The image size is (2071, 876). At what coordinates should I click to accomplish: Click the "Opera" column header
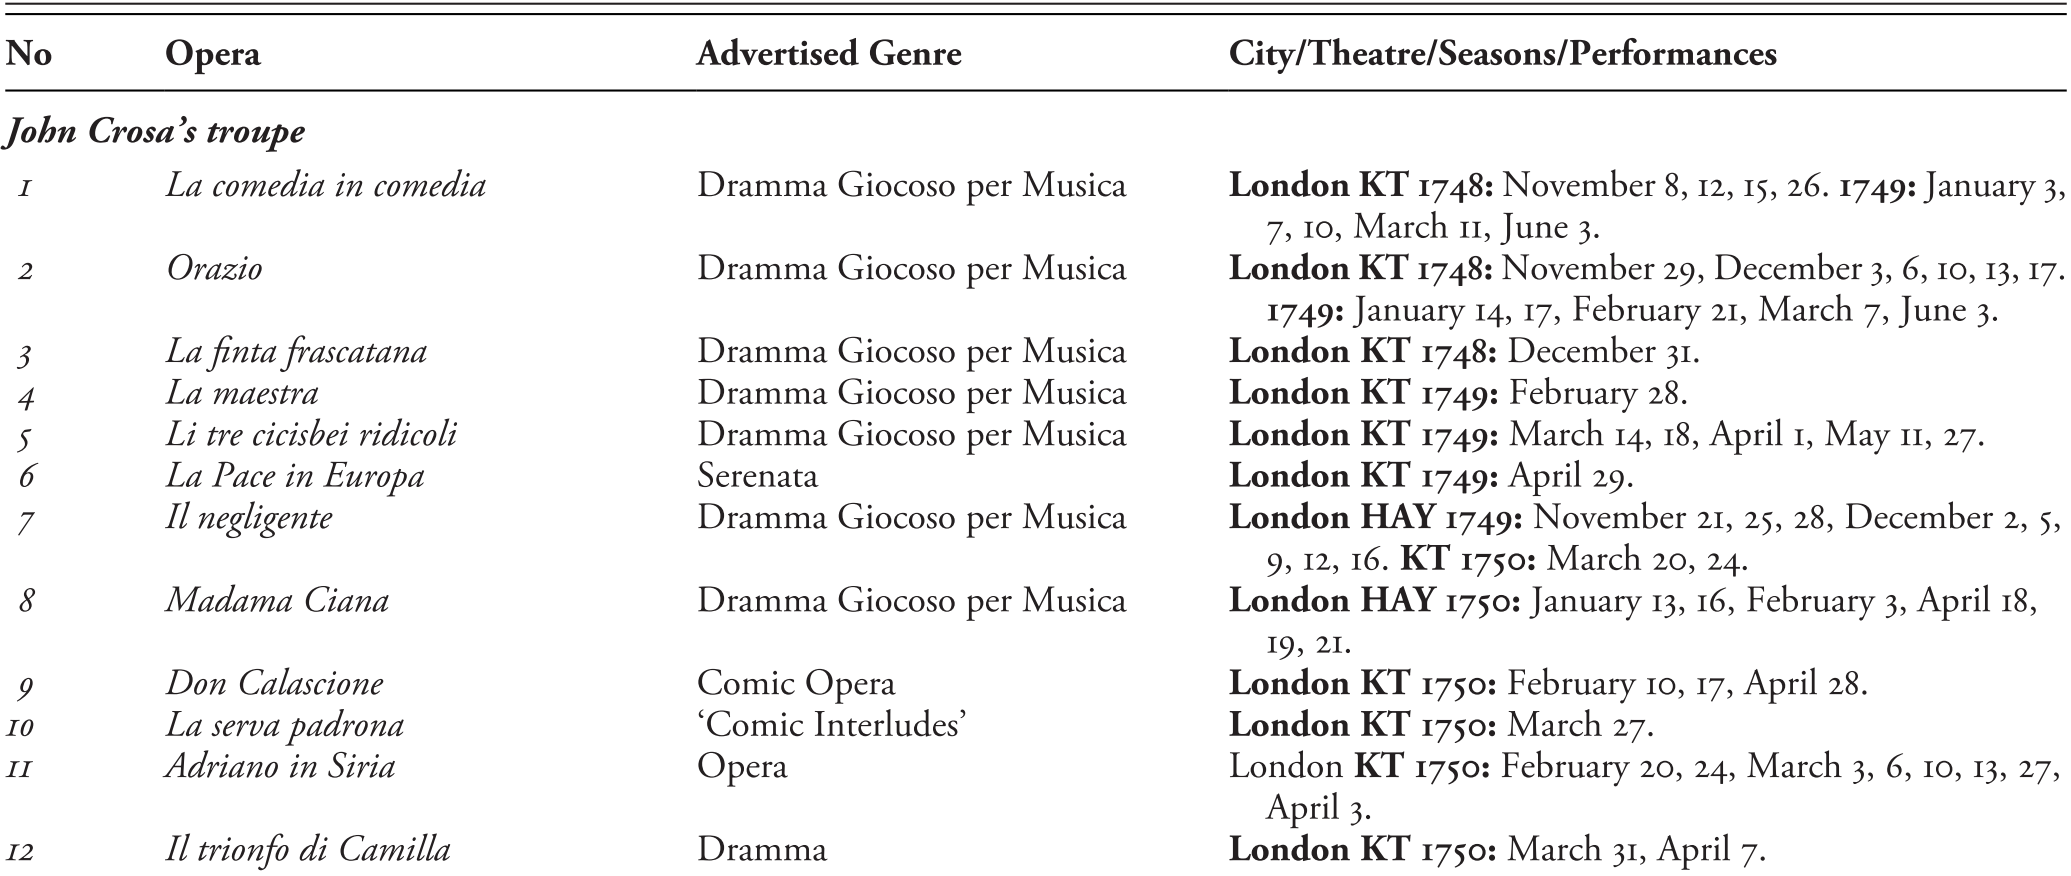point(212,54)
